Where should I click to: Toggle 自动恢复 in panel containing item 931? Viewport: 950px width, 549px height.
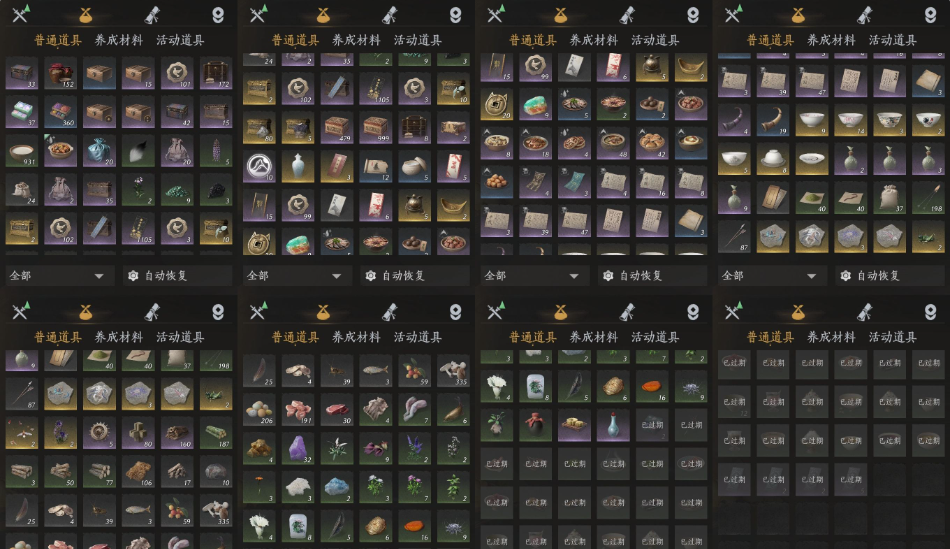point(166,276)
